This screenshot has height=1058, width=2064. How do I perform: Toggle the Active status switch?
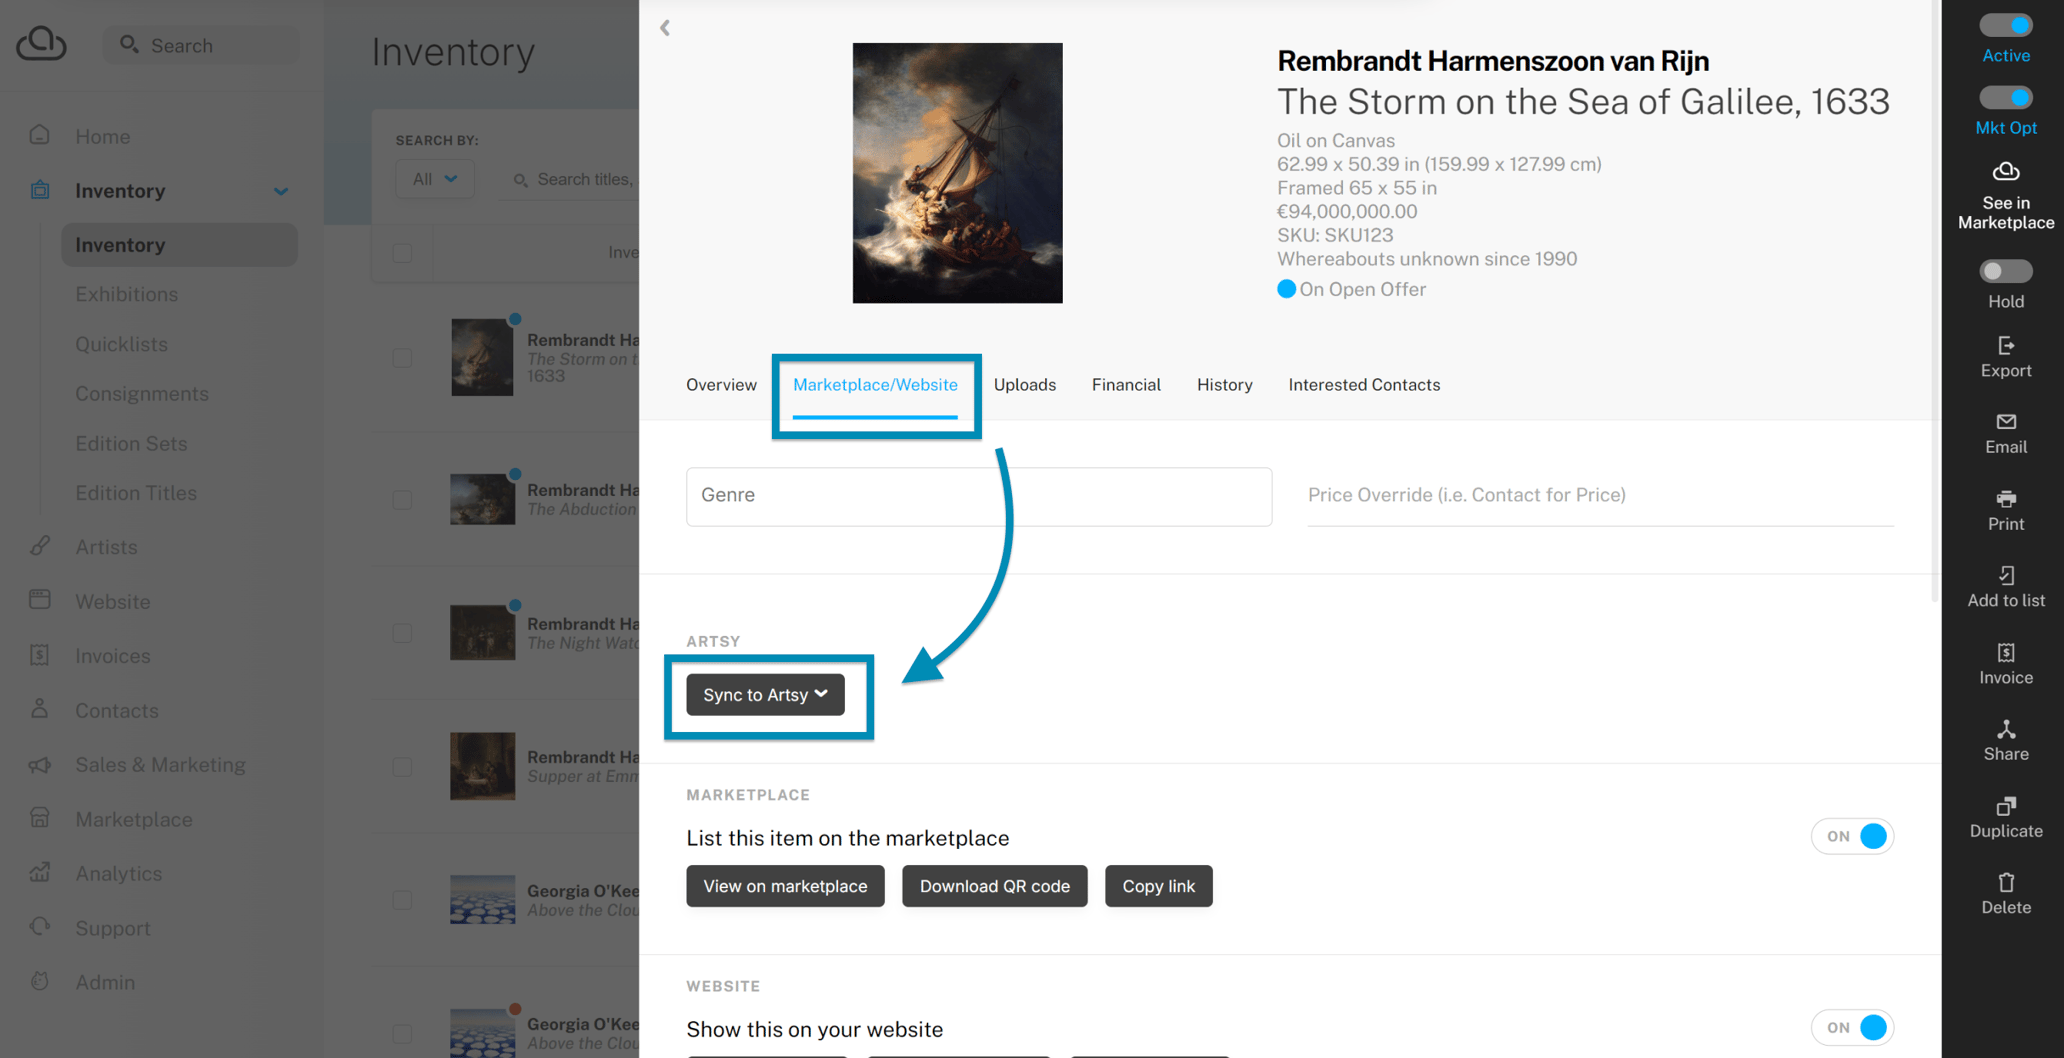(2005, 24)
